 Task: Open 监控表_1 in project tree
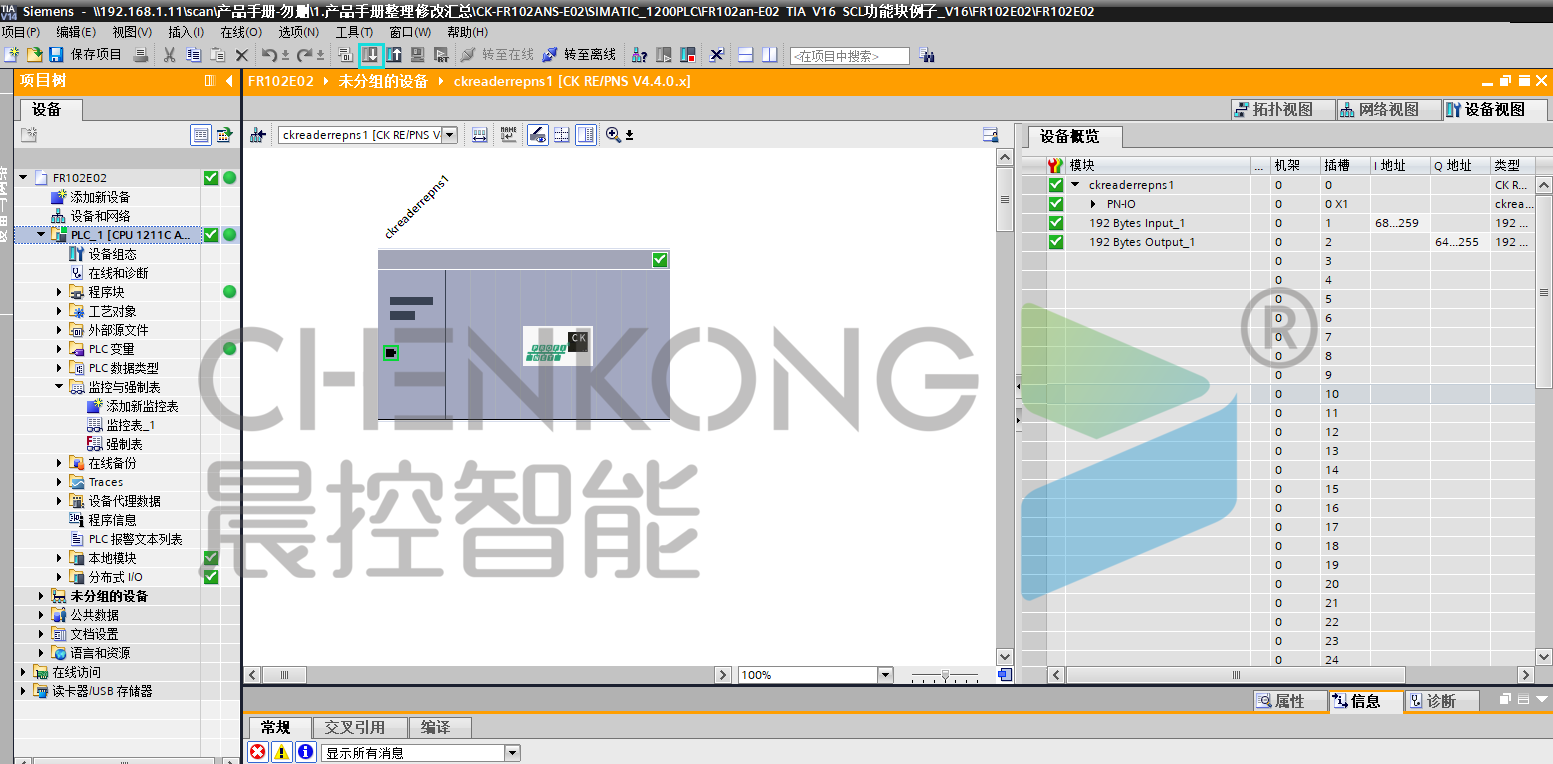[130, 425]
